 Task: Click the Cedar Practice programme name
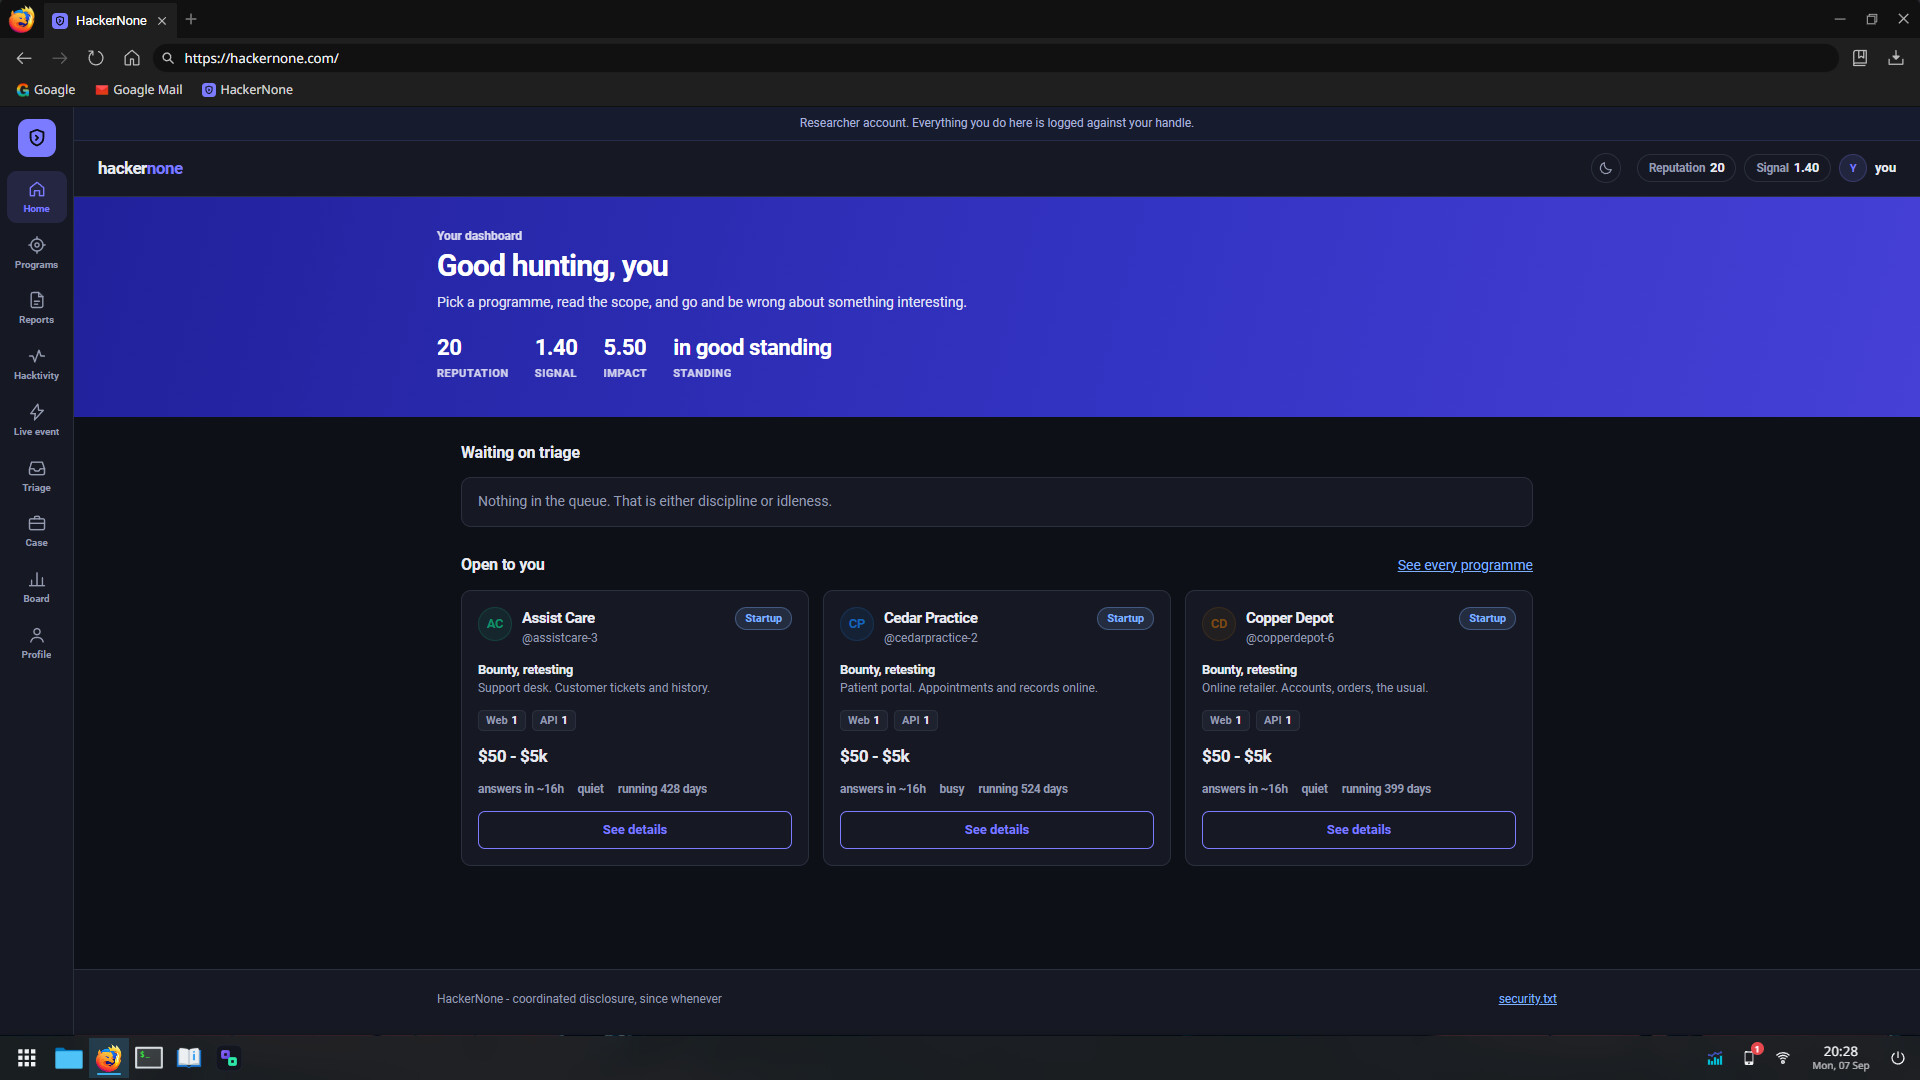pyautogui.click(x=931, y=618)
